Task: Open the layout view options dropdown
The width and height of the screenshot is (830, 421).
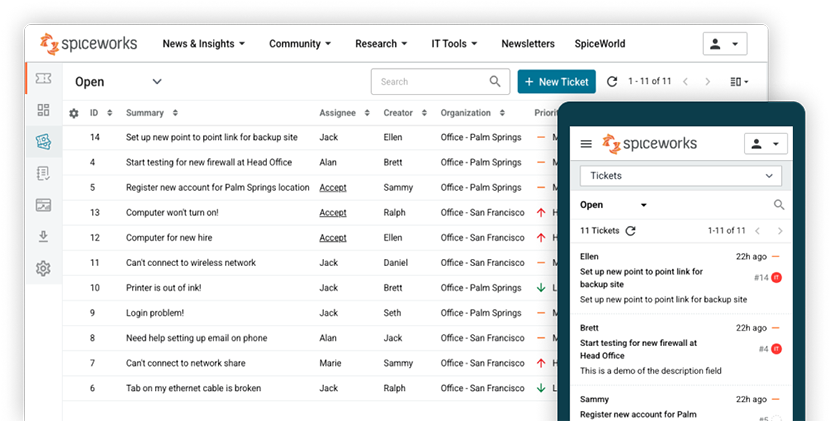Action: click(739, 82)
